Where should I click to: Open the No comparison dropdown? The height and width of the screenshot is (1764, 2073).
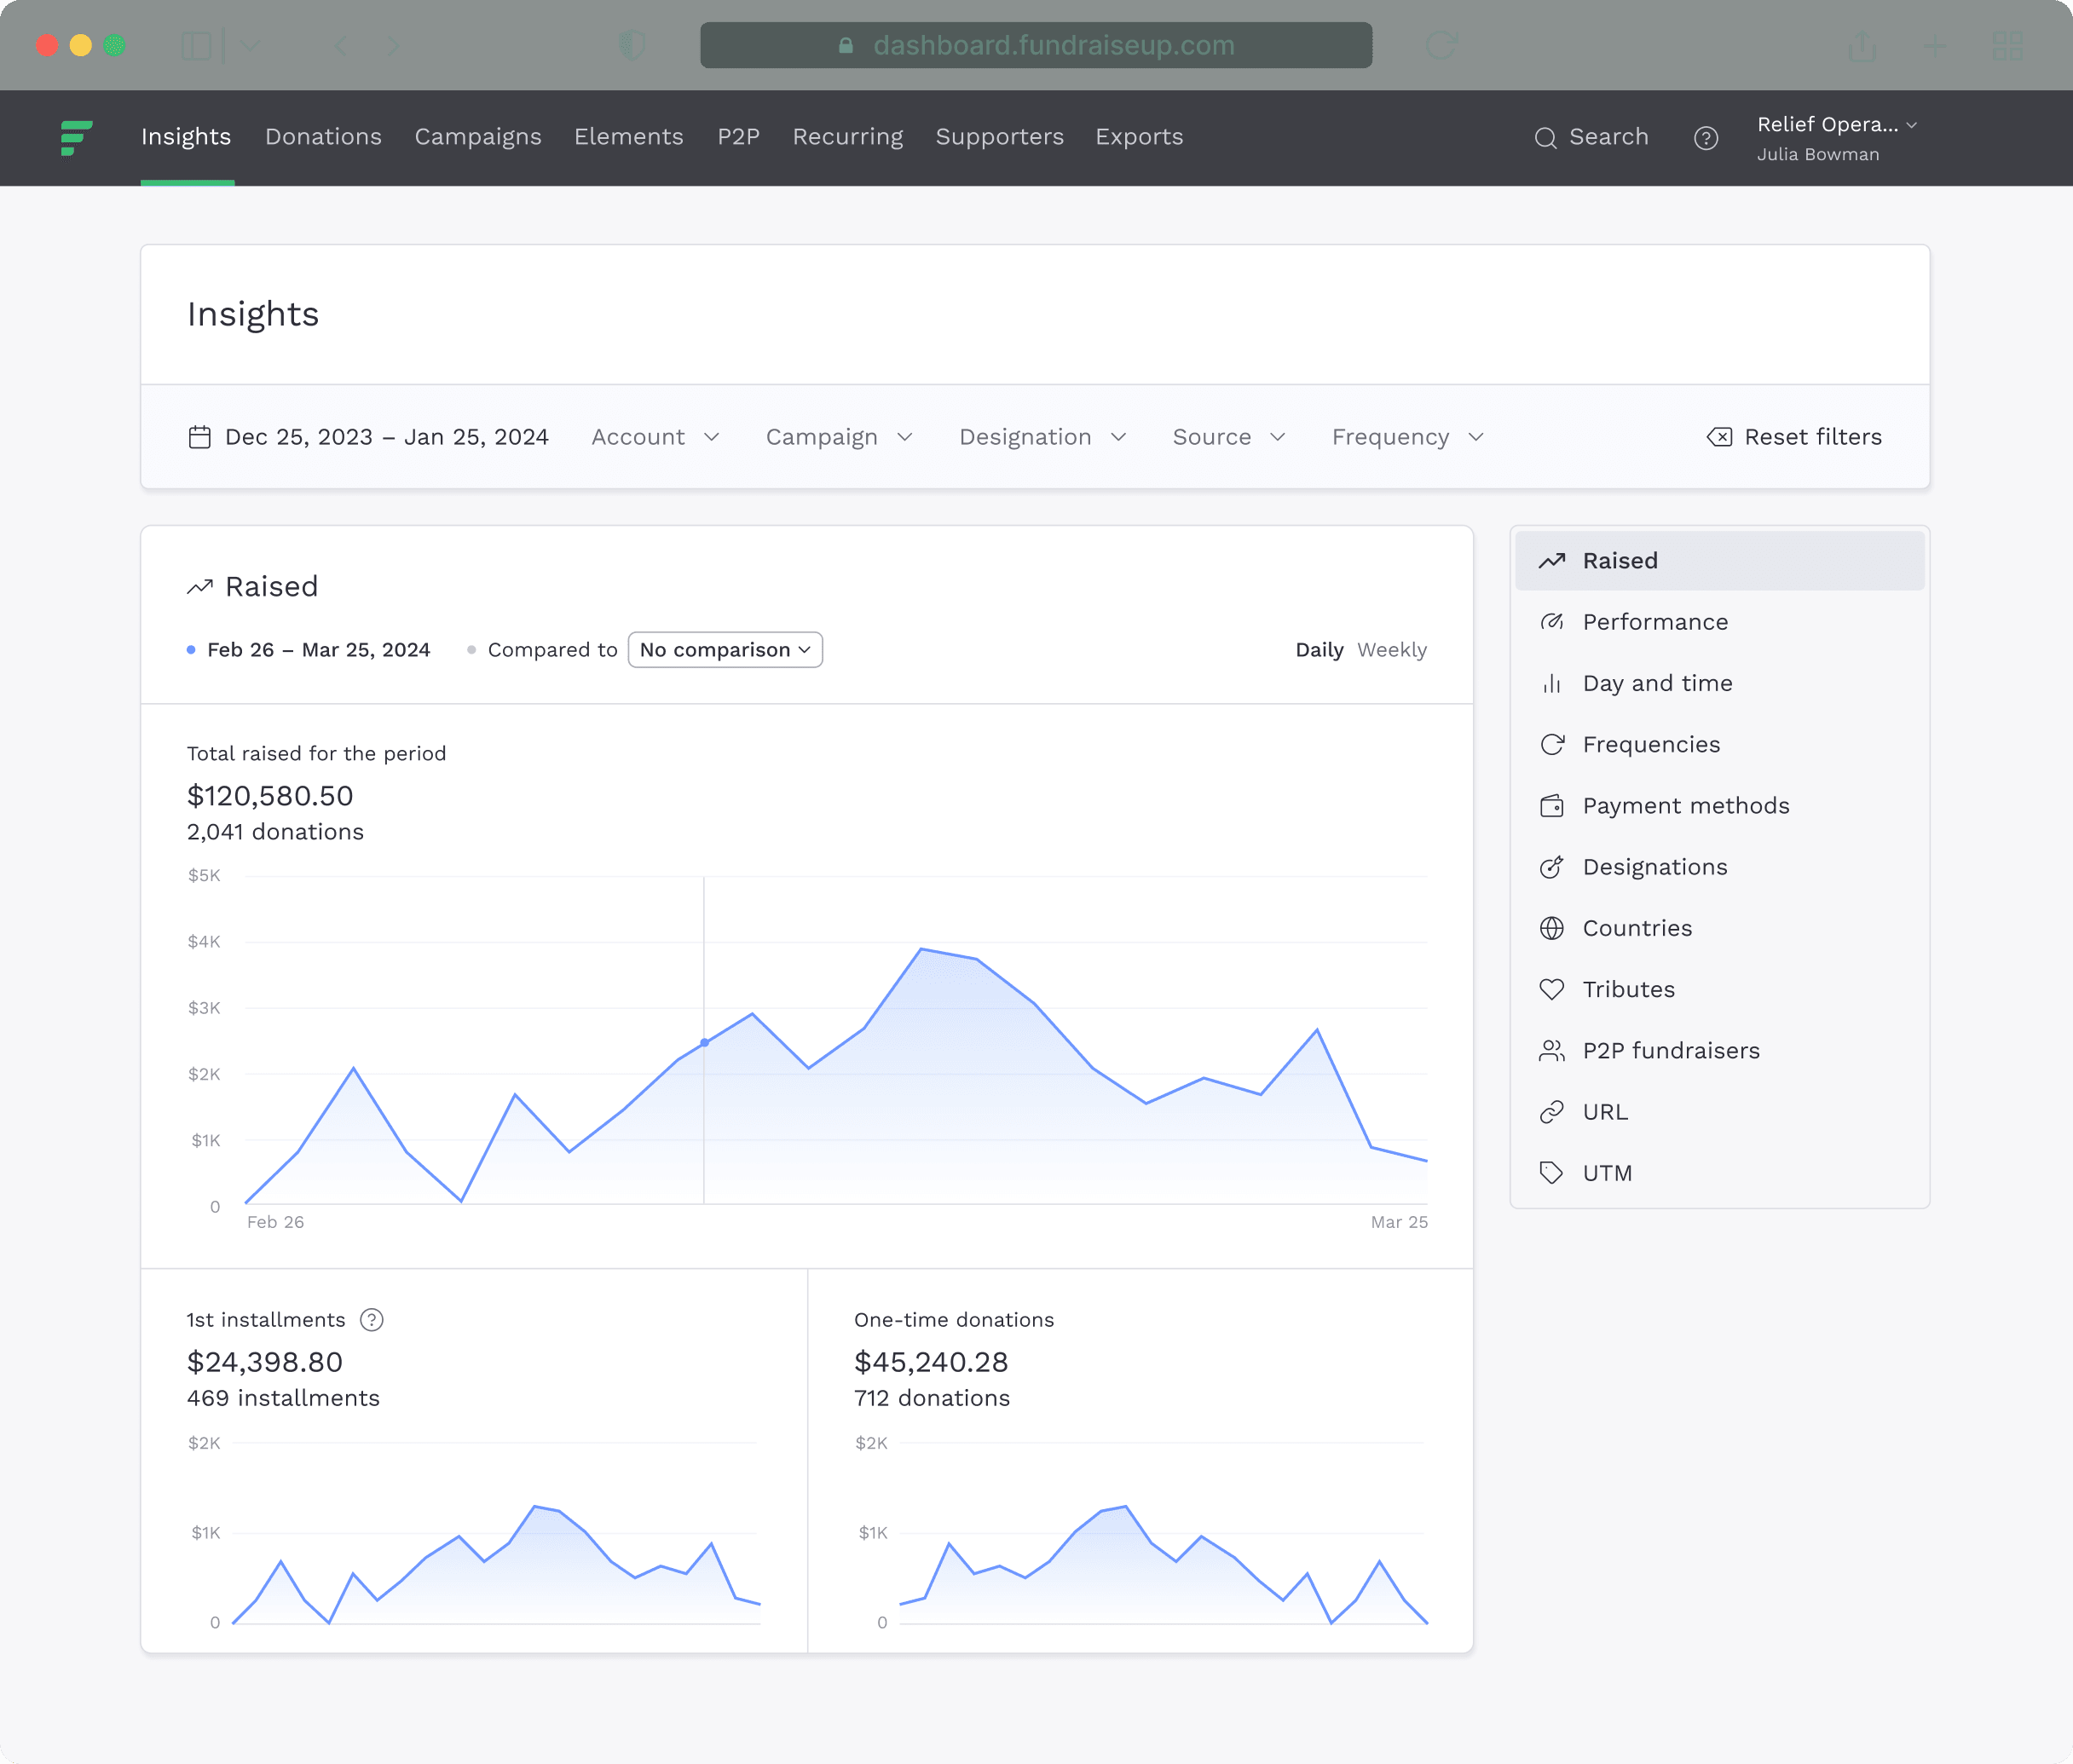(x=725, y=650)
